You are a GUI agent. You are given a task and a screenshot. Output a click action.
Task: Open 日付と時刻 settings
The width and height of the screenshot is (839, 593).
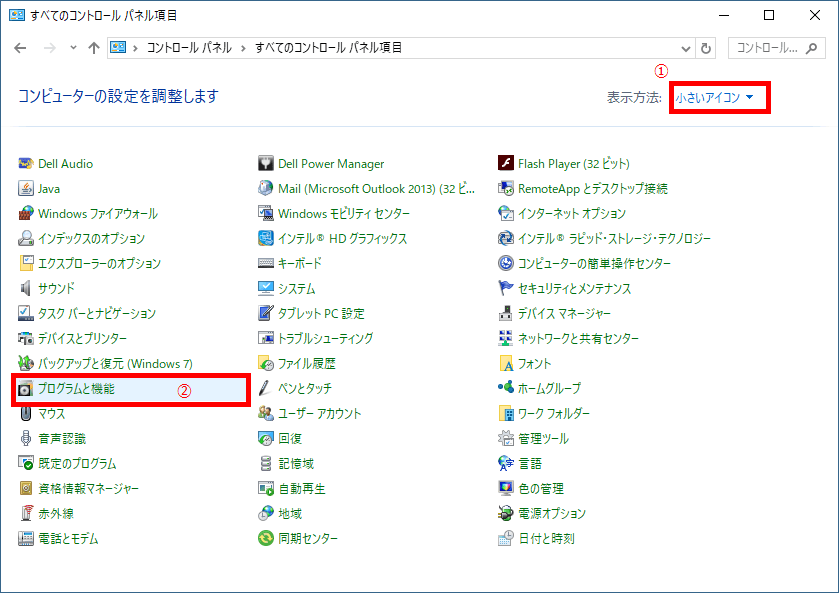pyautogui.click(x=546, y=538)
